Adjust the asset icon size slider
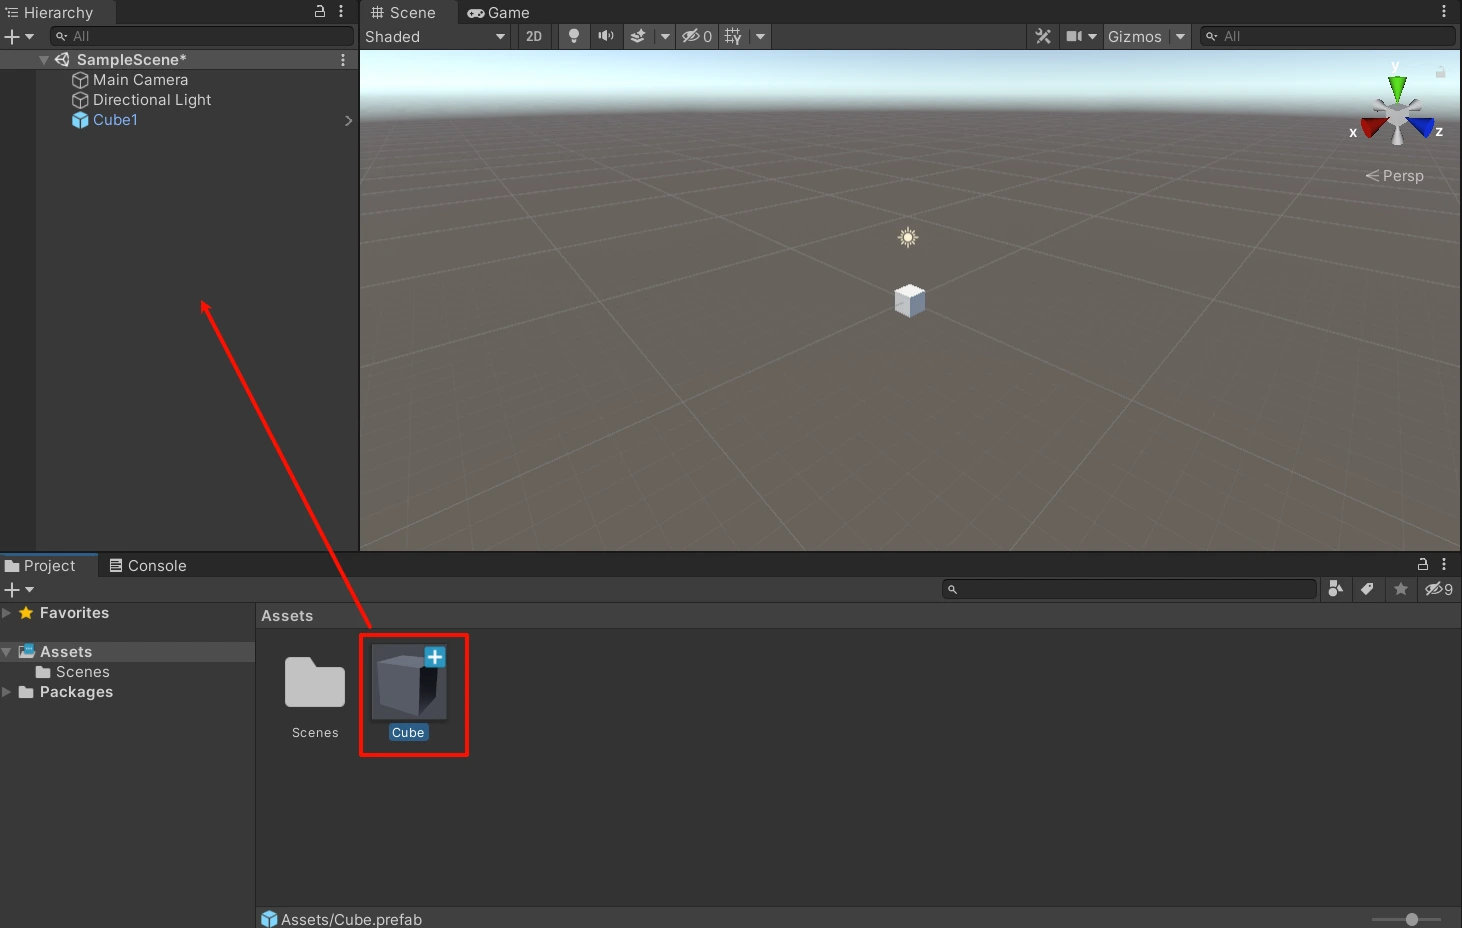 coord(1411,919)
